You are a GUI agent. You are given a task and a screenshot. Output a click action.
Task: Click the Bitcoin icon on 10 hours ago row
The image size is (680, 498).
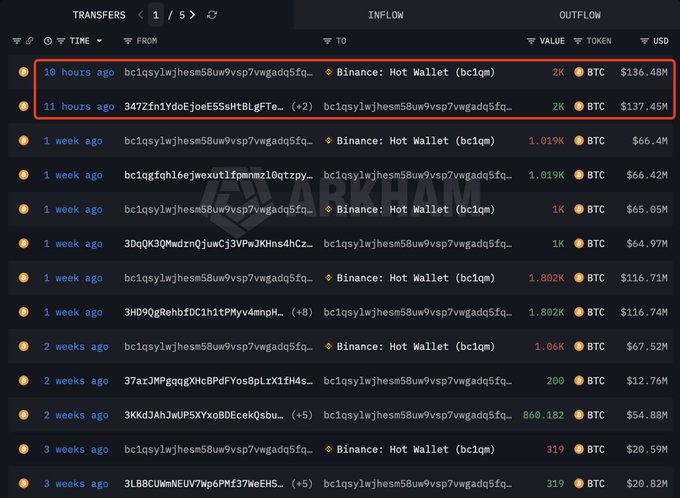pyautogui.click(x=24, y=72)
